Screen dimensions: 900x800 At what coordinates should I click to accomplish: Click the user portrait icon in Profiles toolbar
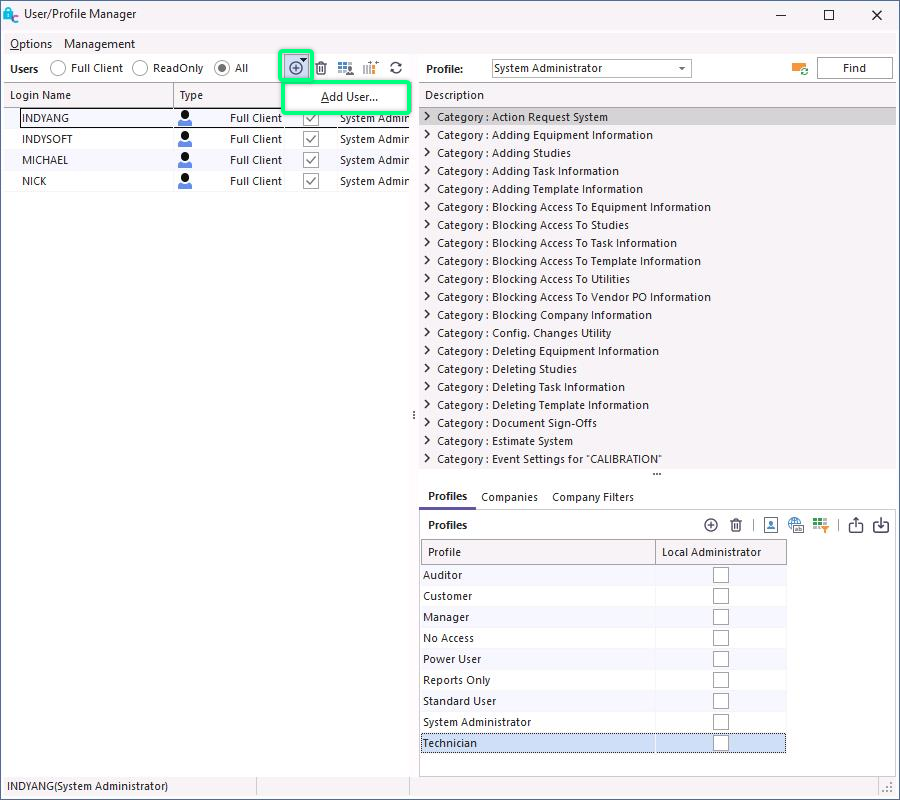[x=771, y=525]
